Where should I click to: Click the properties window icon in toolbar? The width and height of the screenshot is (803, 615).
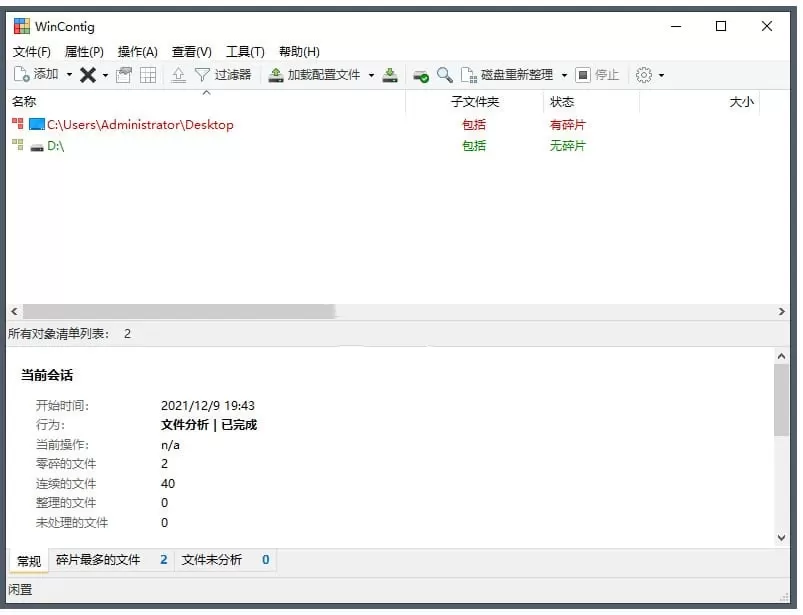[123, 75]
